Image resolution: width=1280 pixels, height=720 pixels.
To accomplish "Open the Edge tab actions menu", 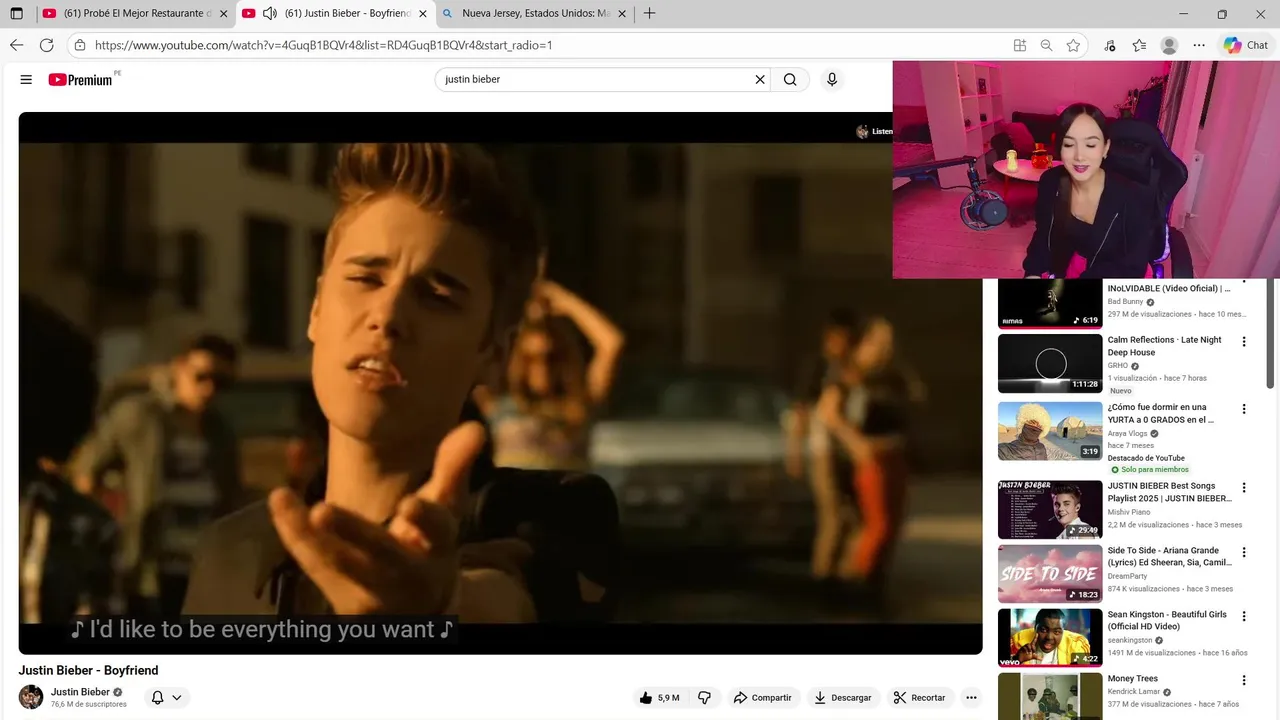I will coord(16,14).
